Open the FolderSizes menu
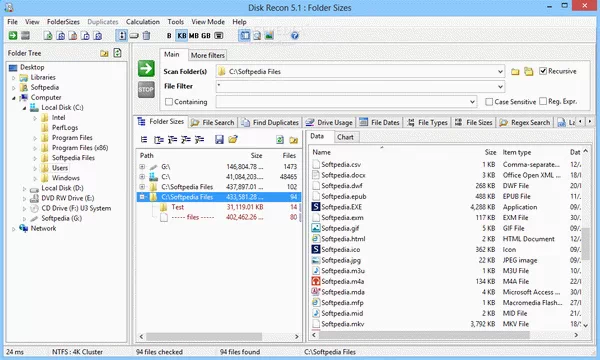 (x=63, y=22)
